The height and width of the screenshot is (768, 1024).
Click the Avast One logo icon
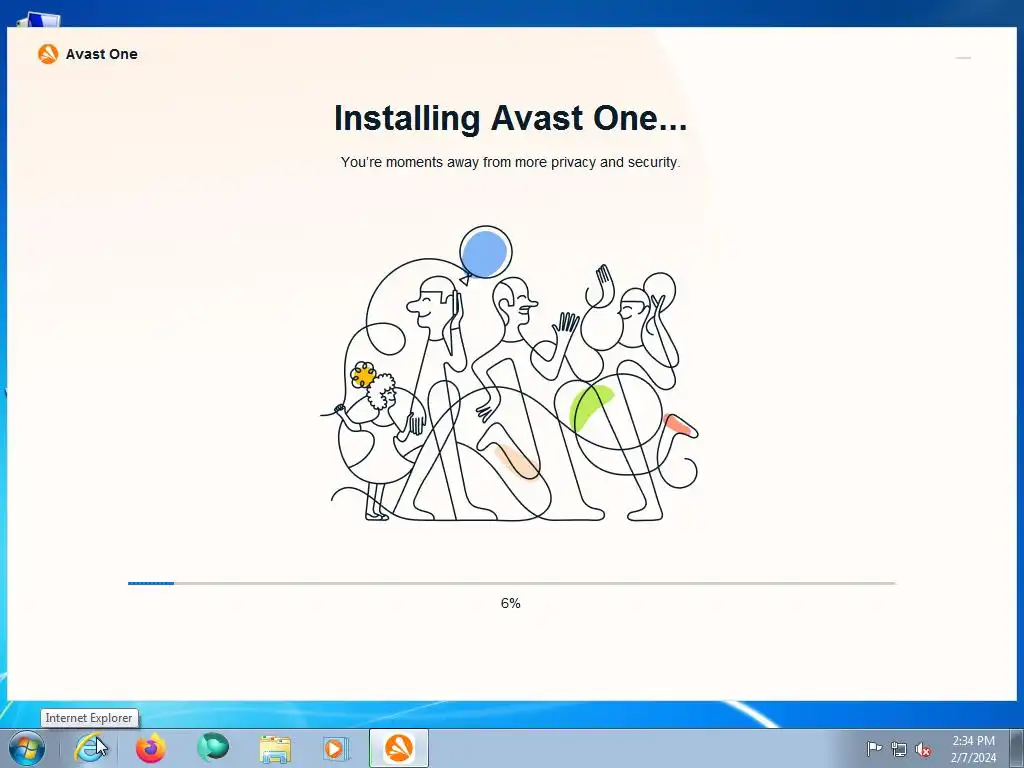click(48, 54)
